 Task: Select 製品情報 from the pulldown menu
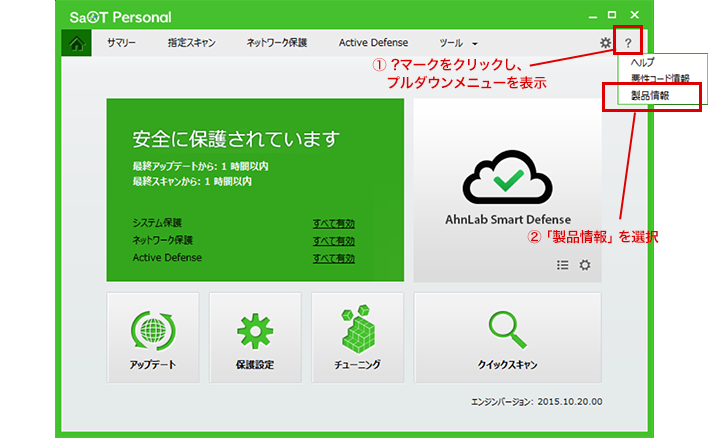pyautogui.click(x=650, y=96)
